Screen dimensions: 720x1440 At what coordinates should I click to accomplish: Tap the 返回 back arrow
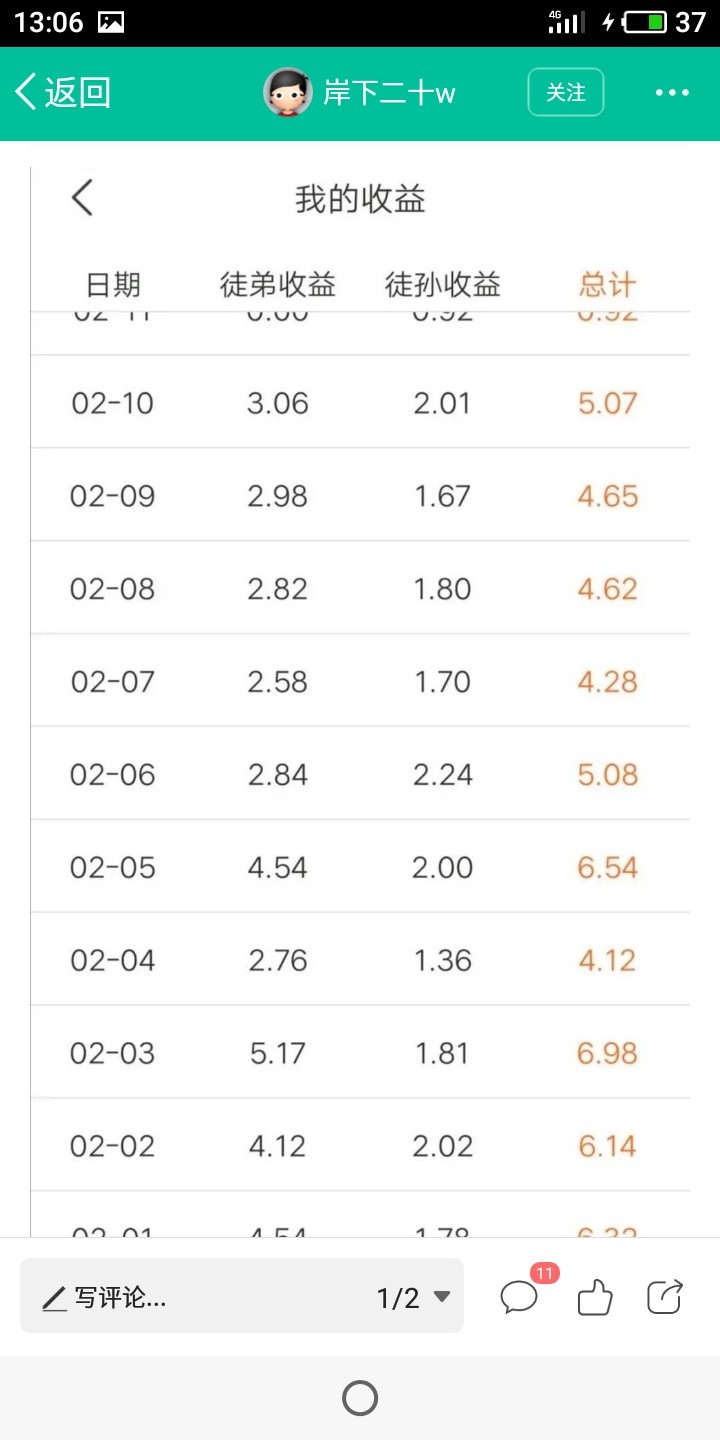[x=61, y=92]
